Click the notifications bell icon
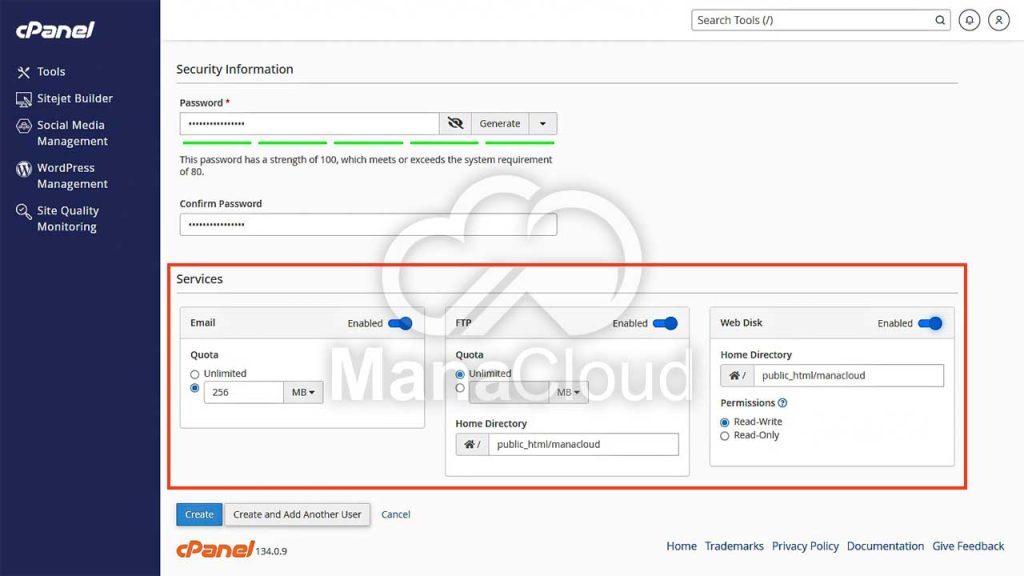Screen dimensions: 1024x576 coord(968,20)
